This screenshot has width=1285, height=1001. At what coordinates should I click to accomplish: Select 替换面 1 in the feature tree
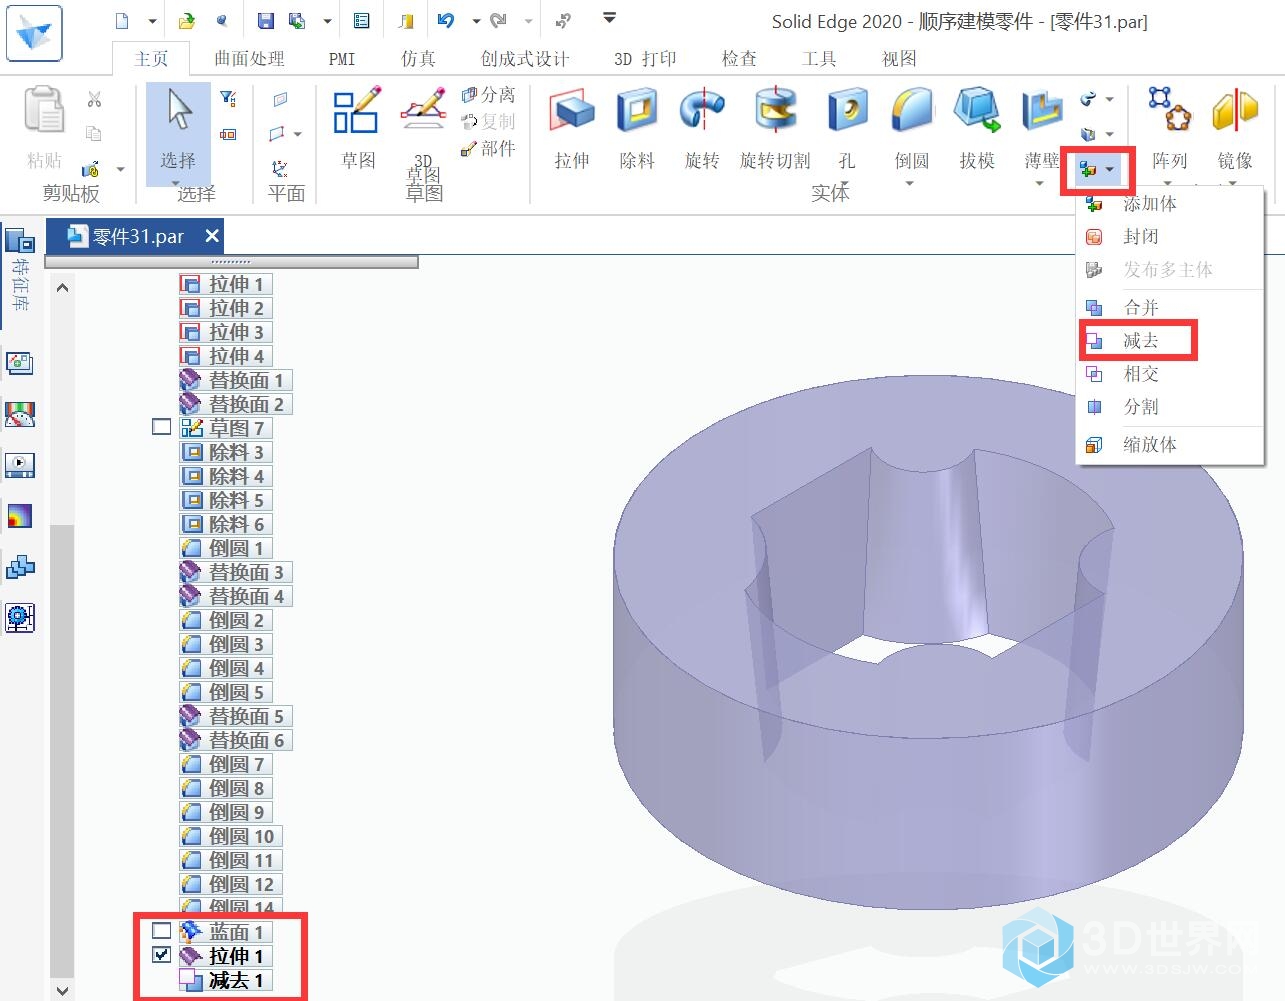coord(236,380)
